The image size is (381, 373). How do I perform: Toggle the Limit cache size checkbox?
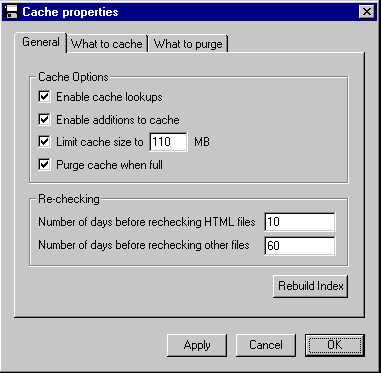(44, 142)
